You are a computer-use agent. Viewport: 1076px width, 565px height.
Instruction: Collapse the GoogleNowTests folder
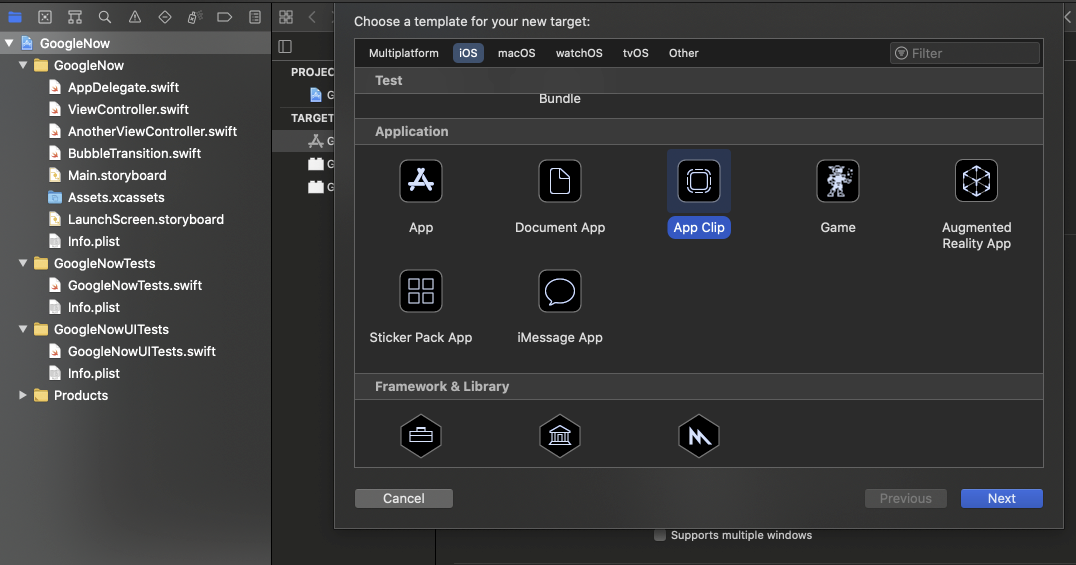coord(23,263)
